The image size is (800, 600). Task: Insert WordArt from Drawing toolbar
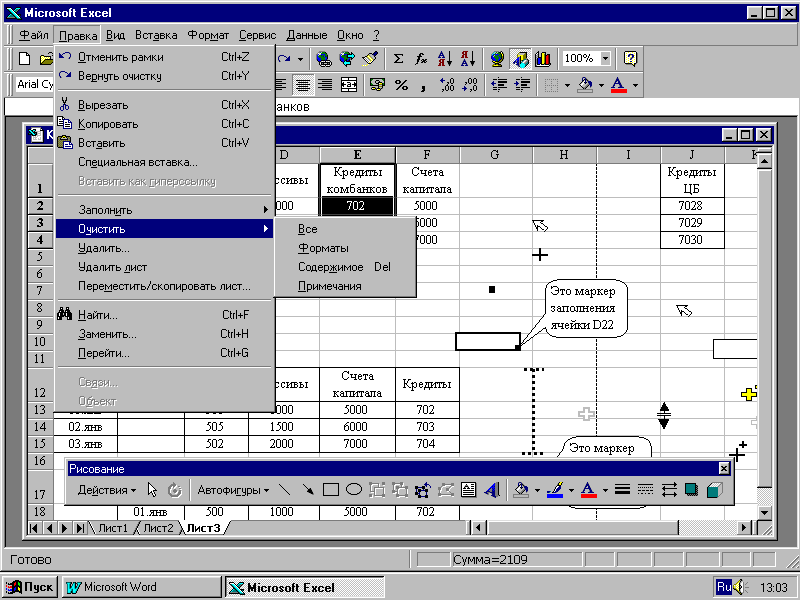click(x=491, y=490)
